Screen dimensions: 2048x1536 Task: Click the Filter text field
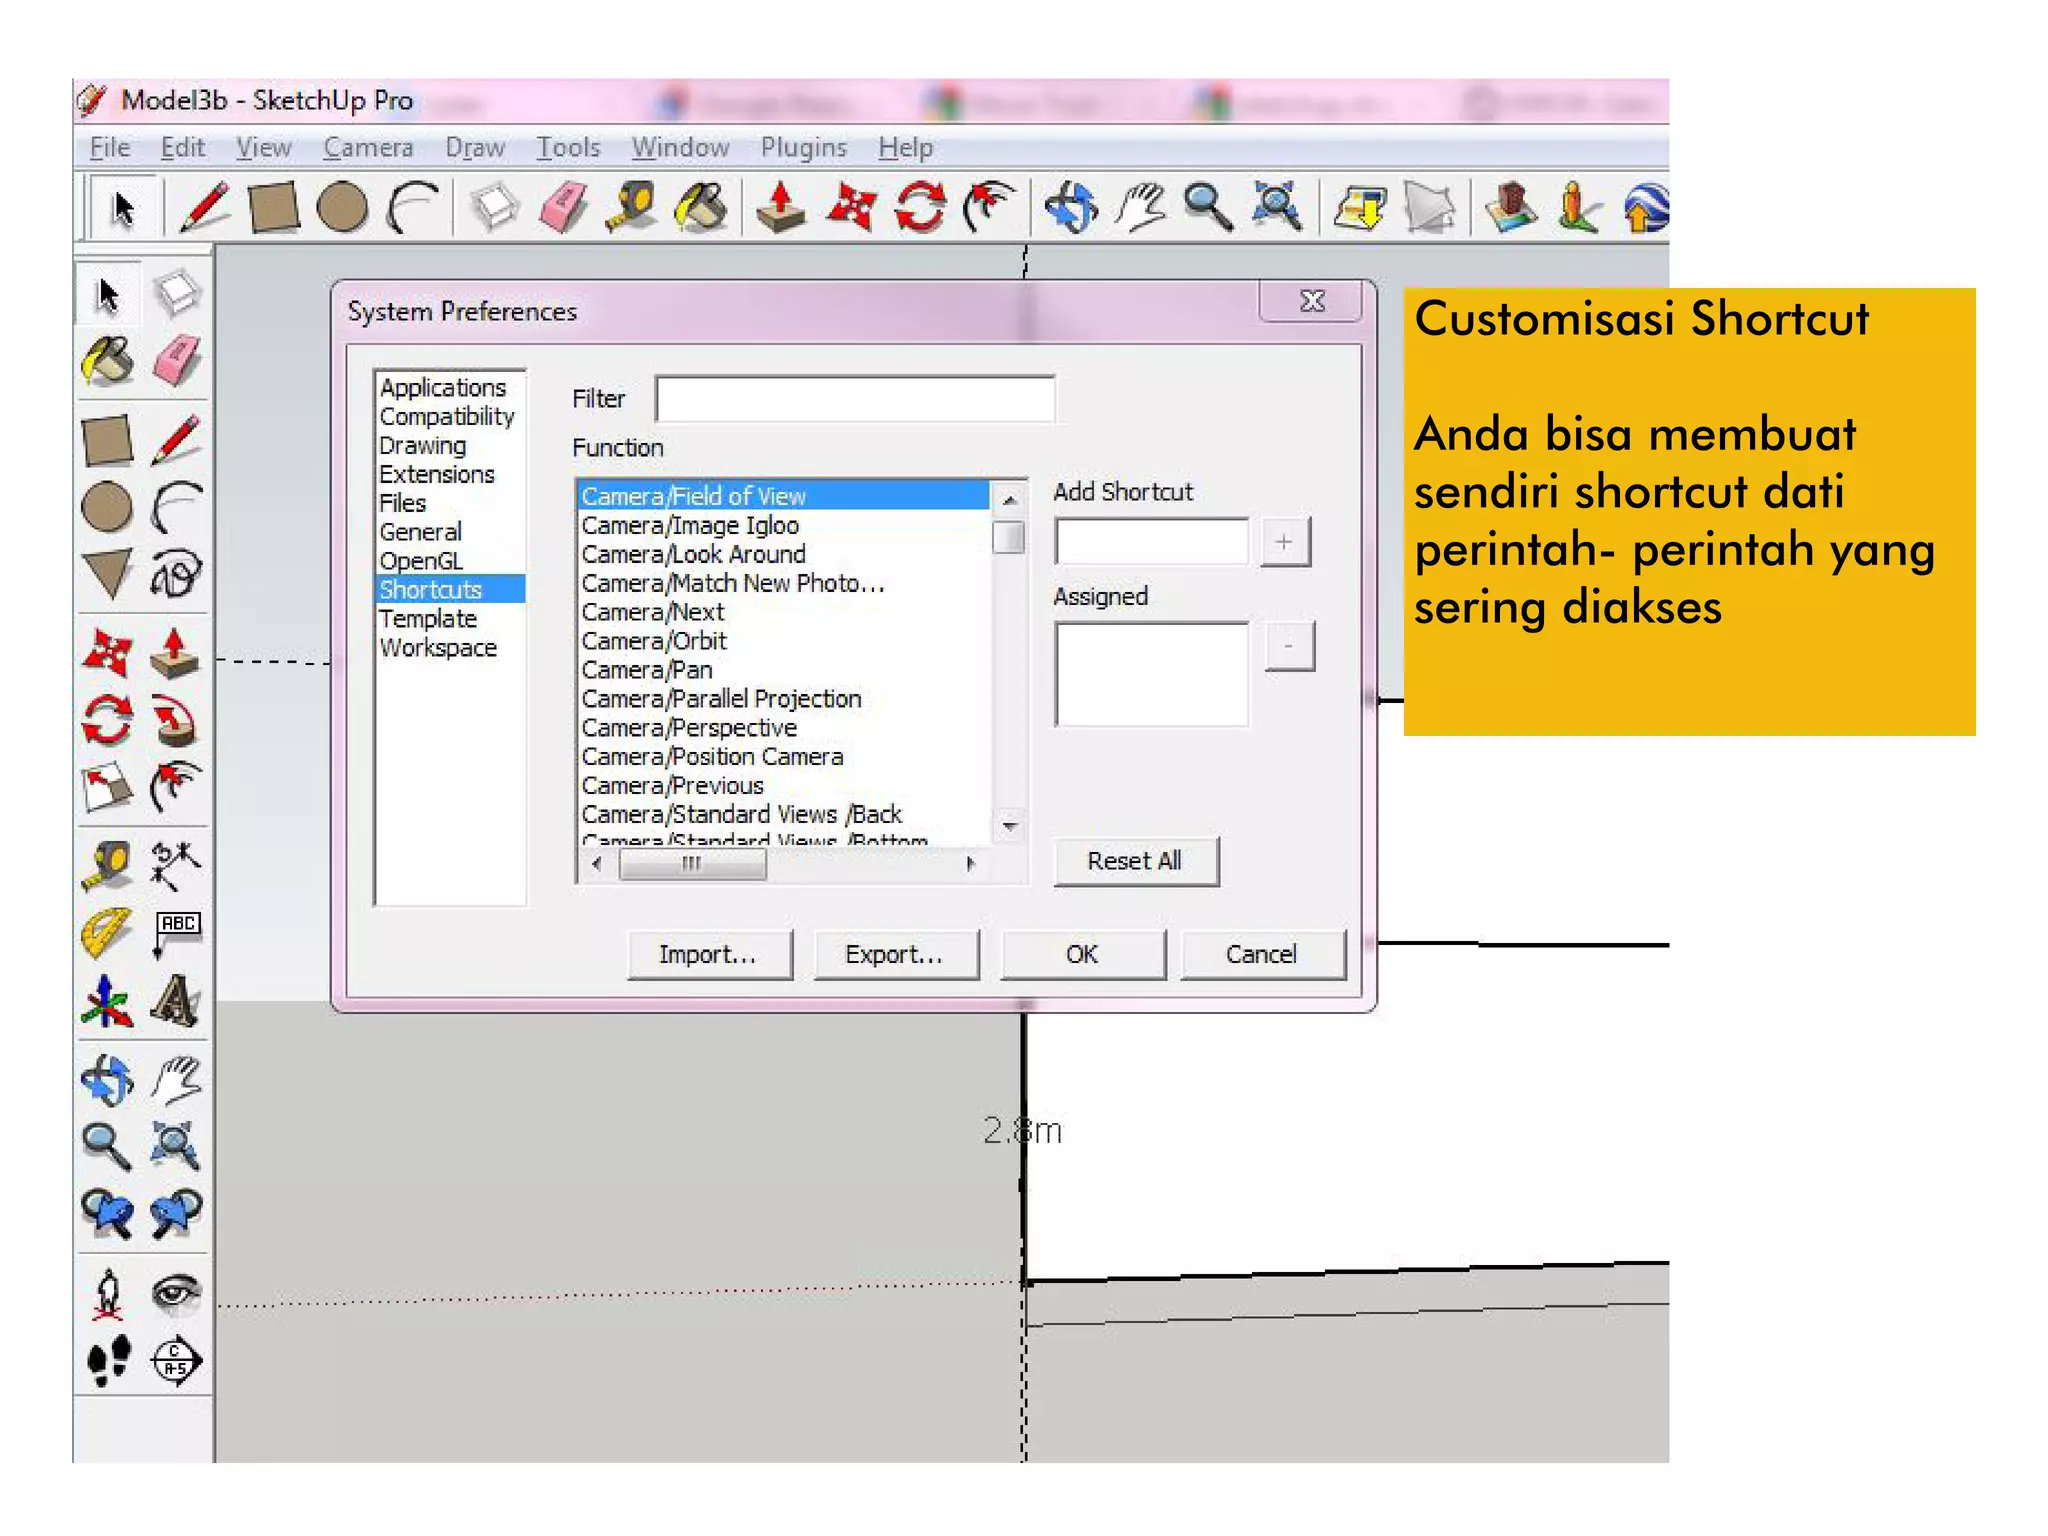(x=854, y=399)
